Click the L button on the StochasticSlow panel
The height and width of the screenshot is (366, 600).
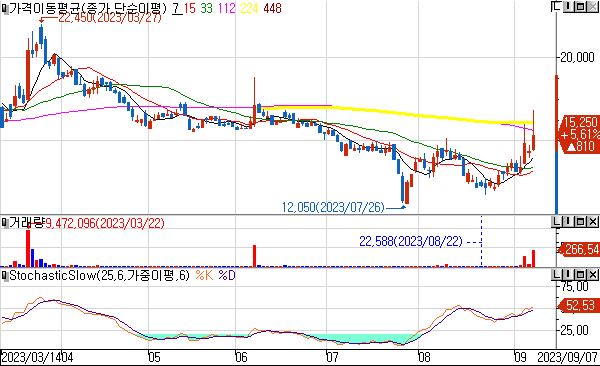(556, 274)
